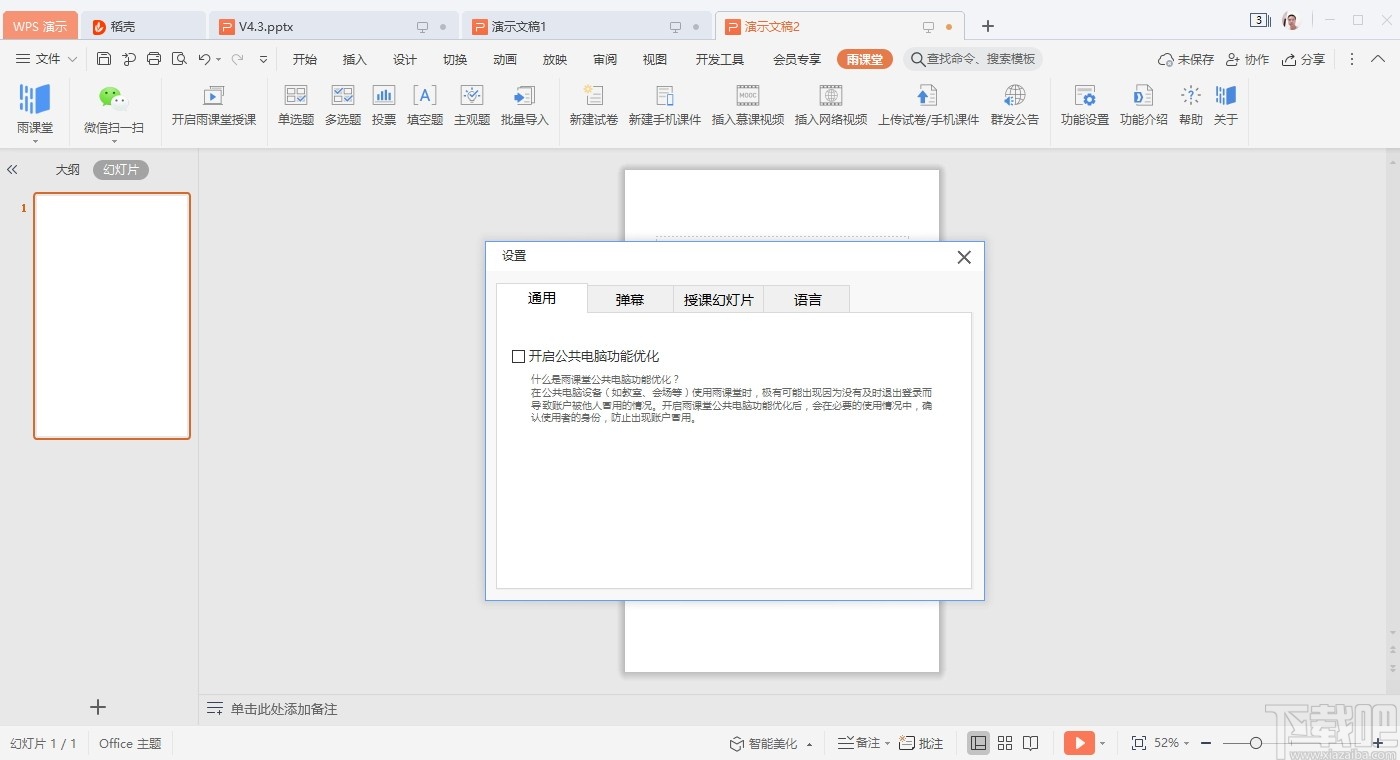1400x760 pixels.
Task: Collapse the ribbon with the chevron
Action: click(1380, 59)
